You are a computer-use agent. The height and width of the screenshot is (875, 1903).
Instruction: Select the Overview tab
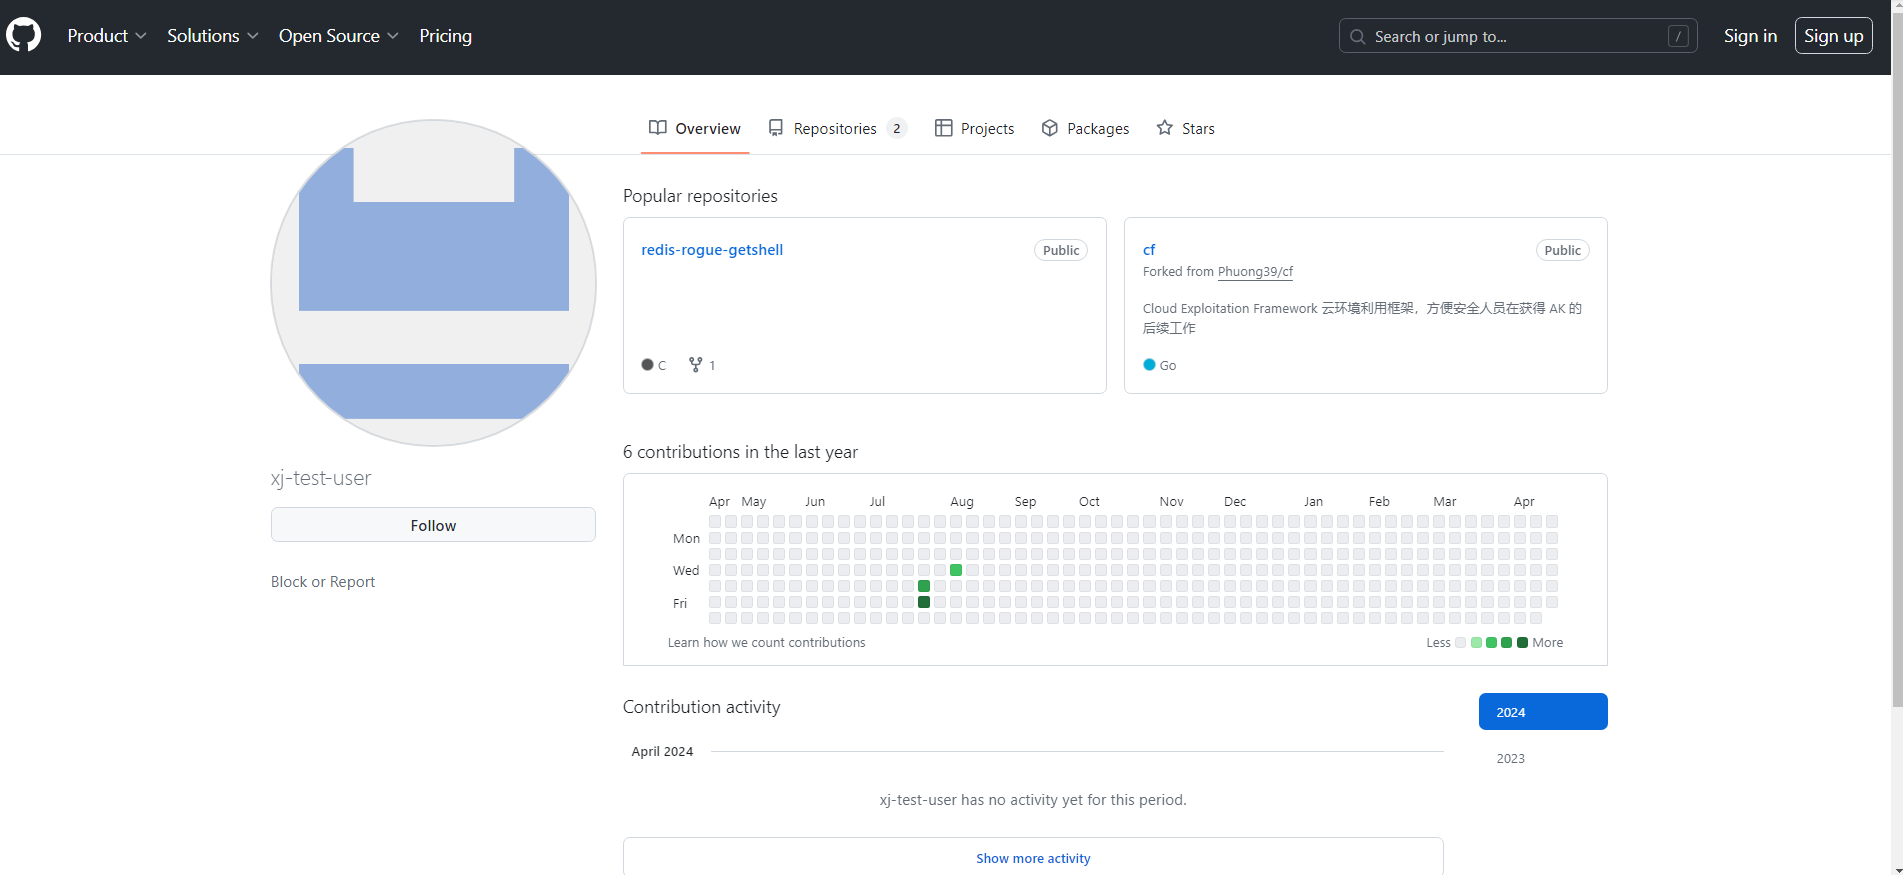point(695,128)
